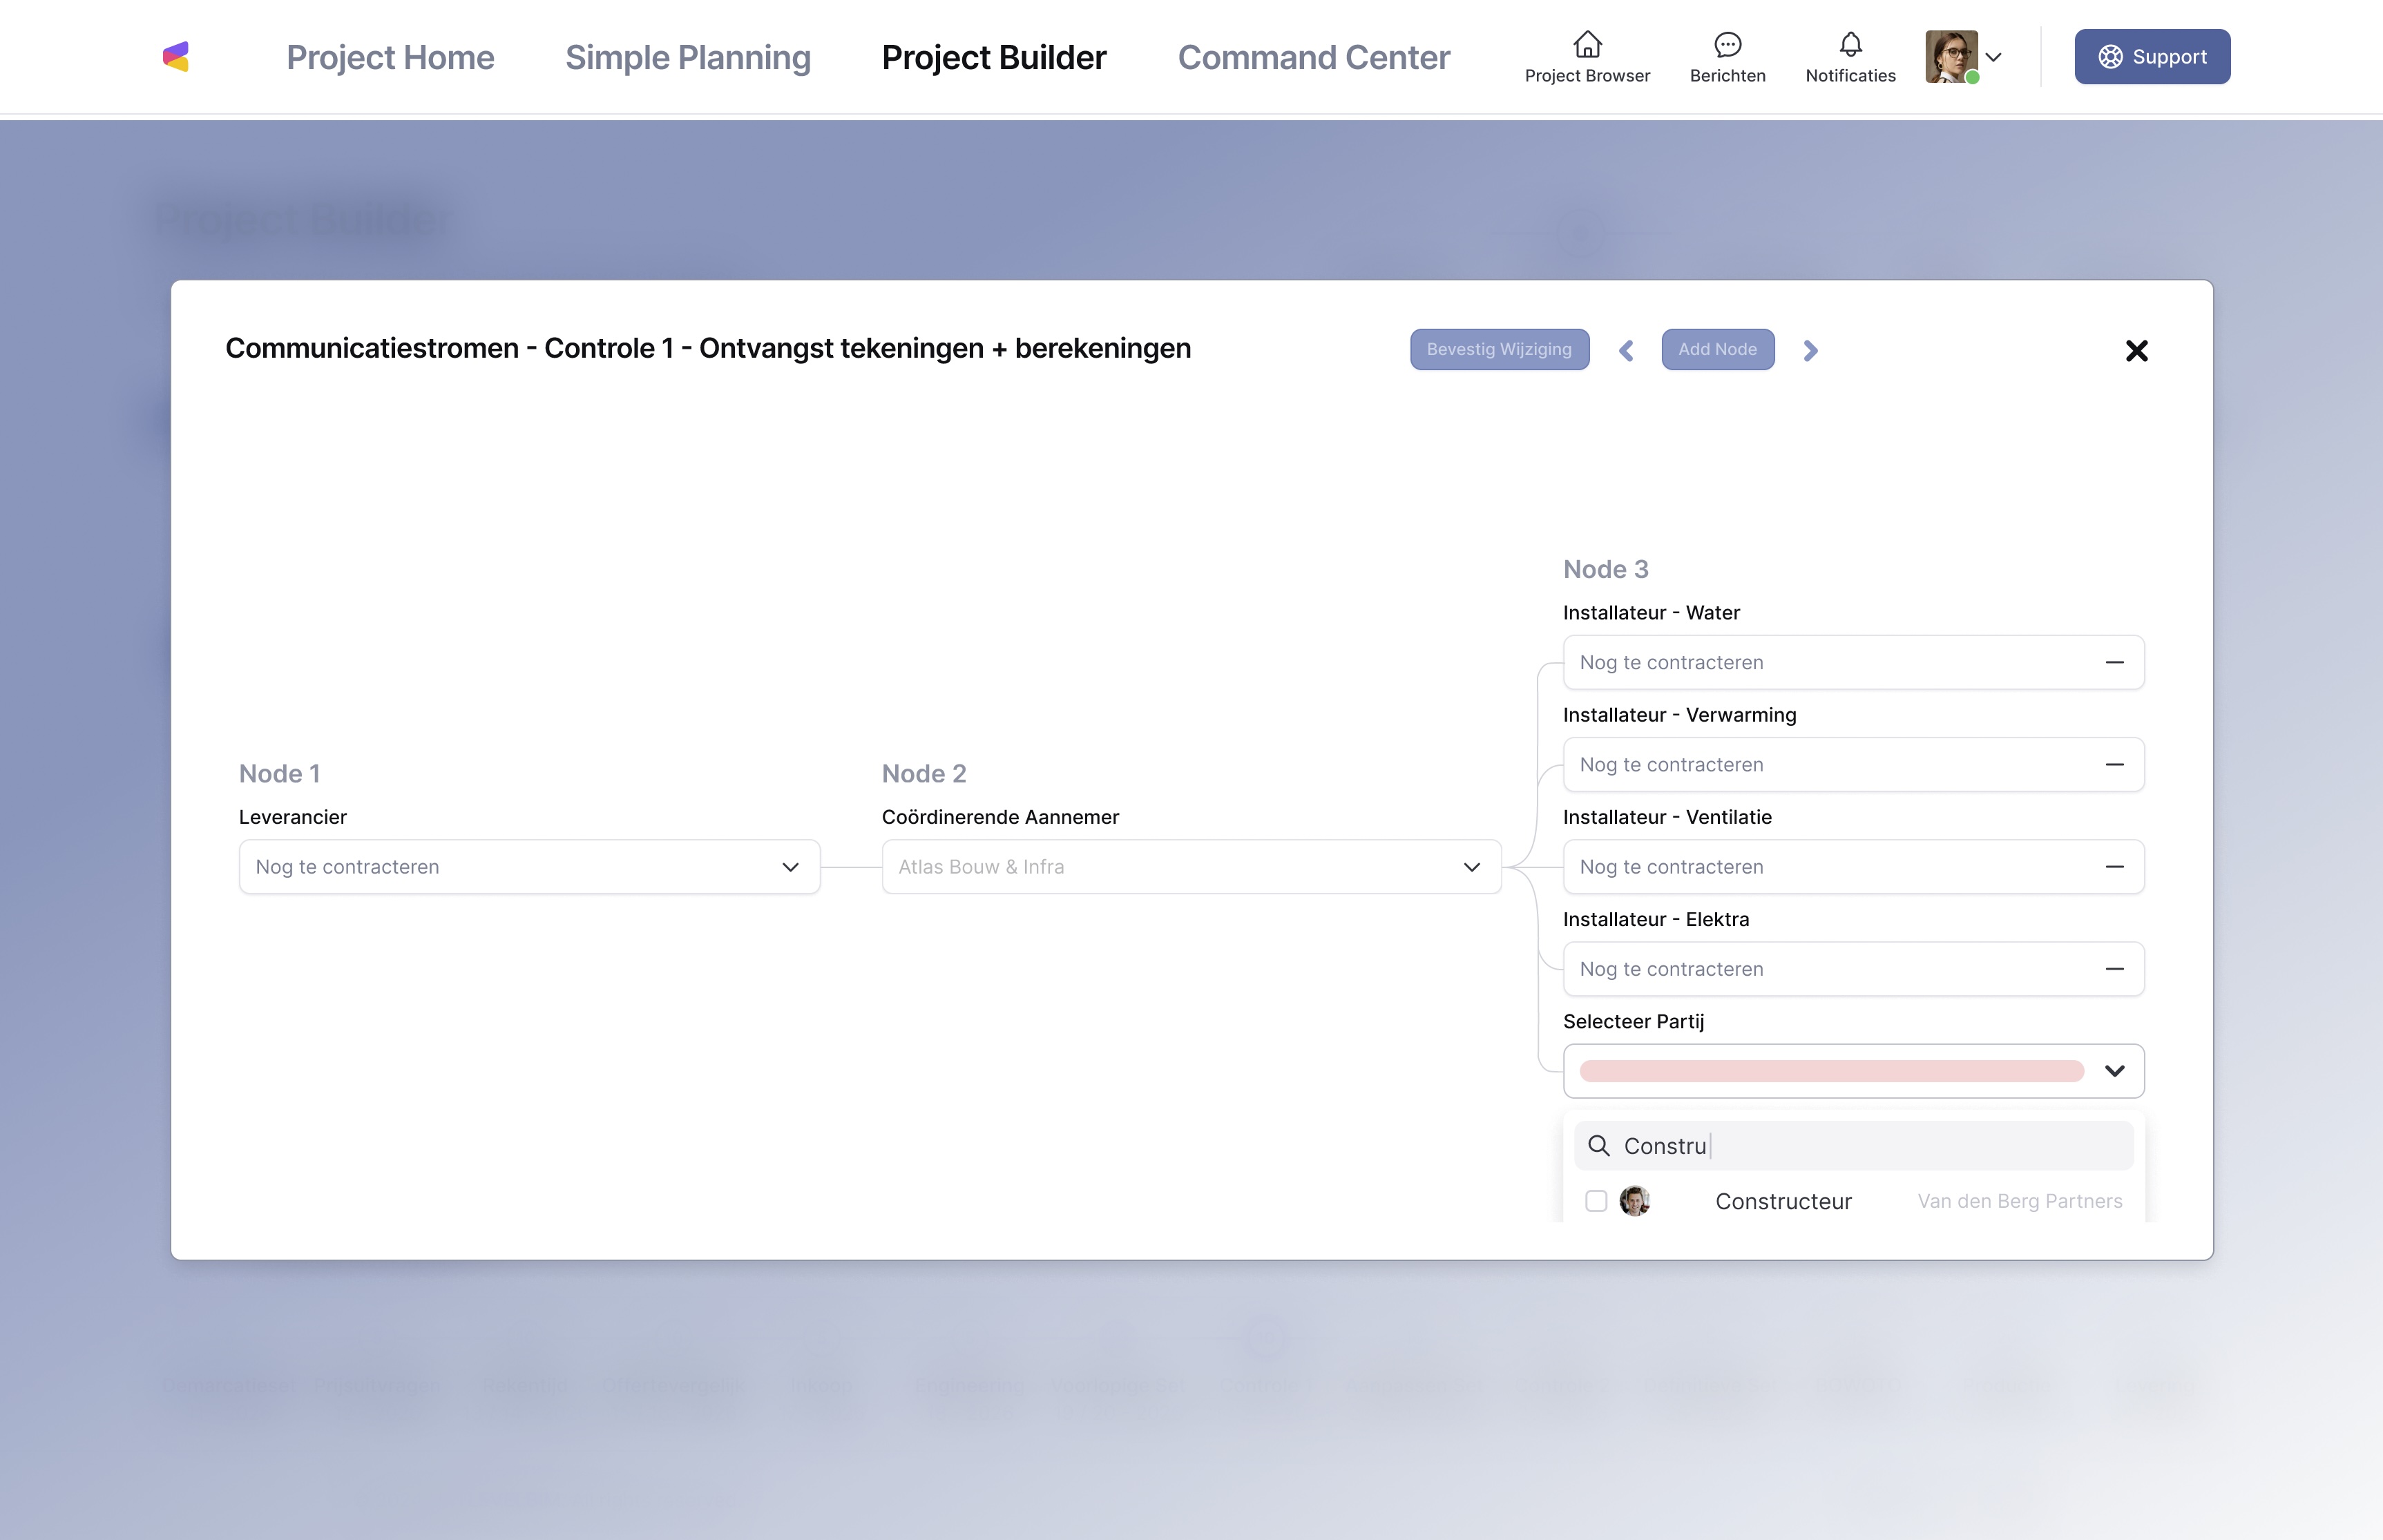Remove the Installateur - Ventilatie party

pos(2114,867)
